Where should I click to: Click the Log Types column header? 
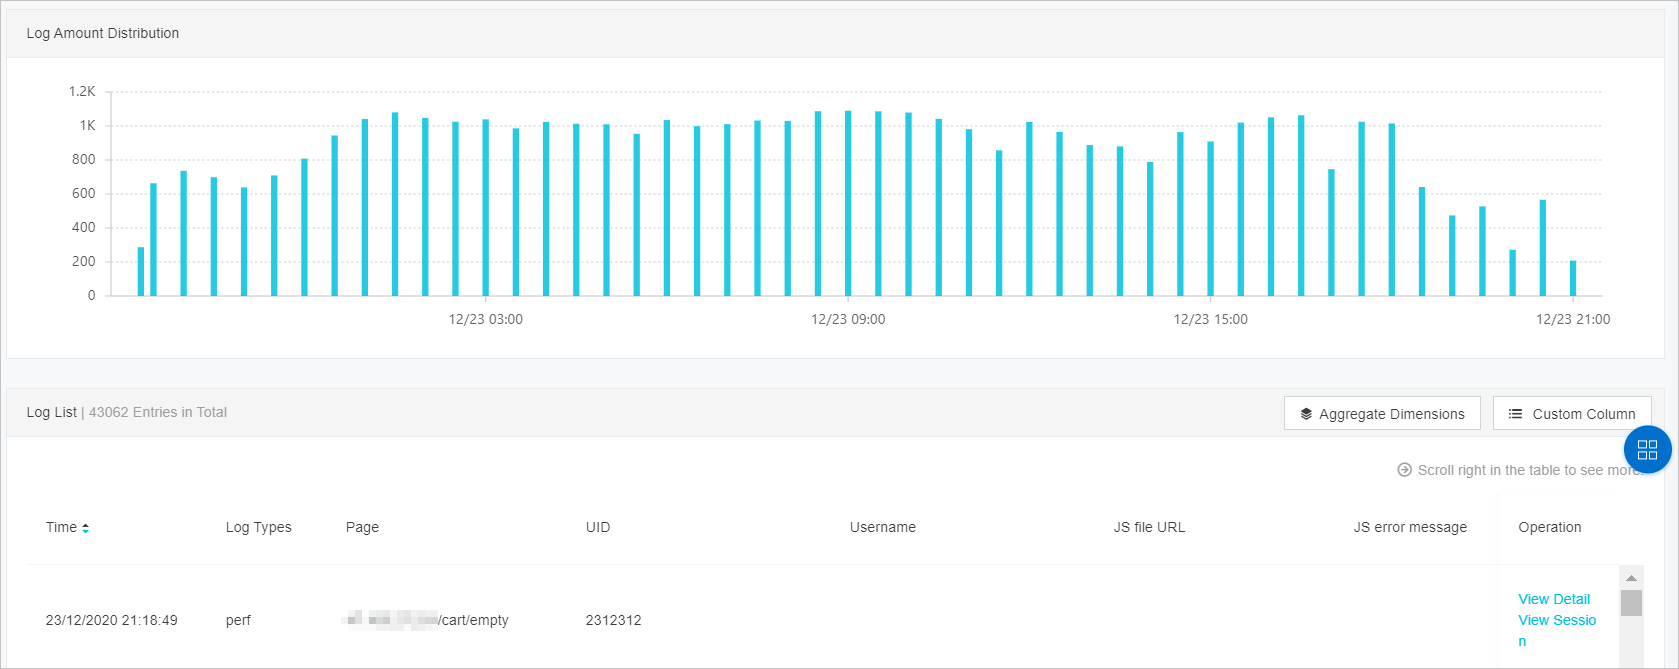(258, 527)
